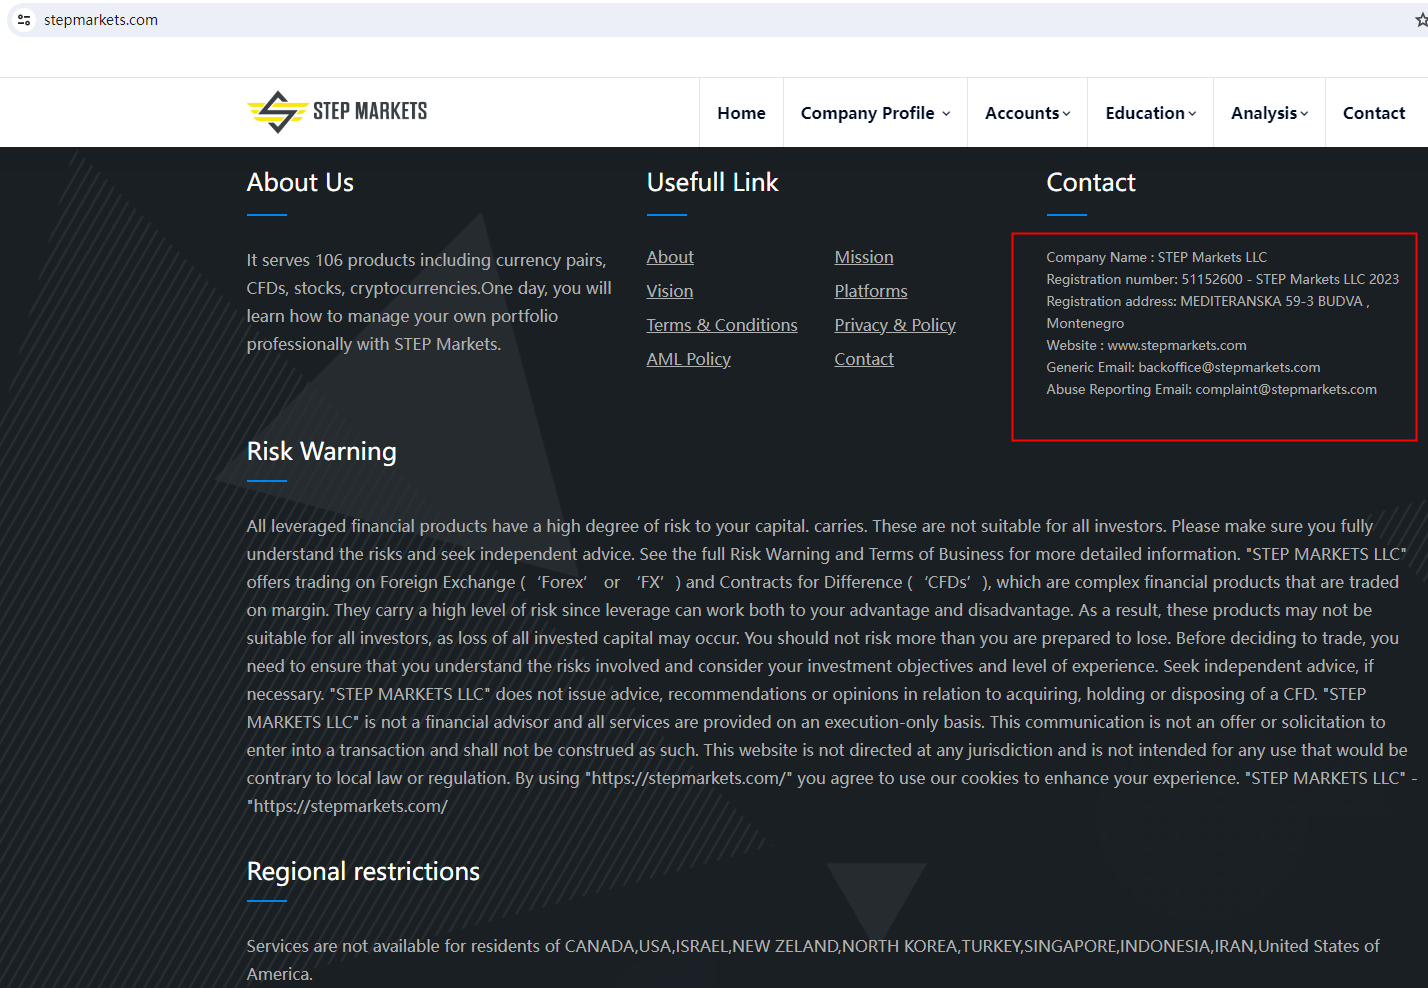Screen dimensions: 1428x988
Task: Bookmark this page with the star icon
Action: [x=1421, y=20]
